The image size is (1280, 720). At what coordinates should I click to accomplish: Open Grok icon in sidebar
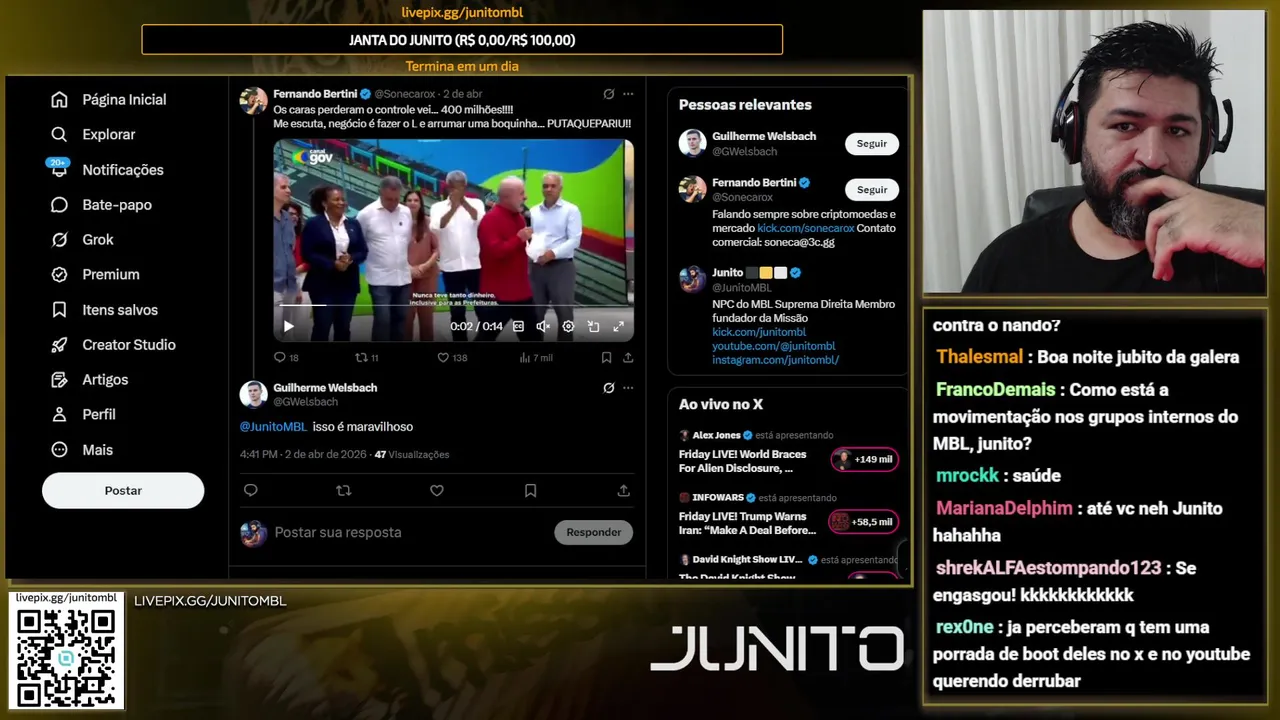[59, 240]
